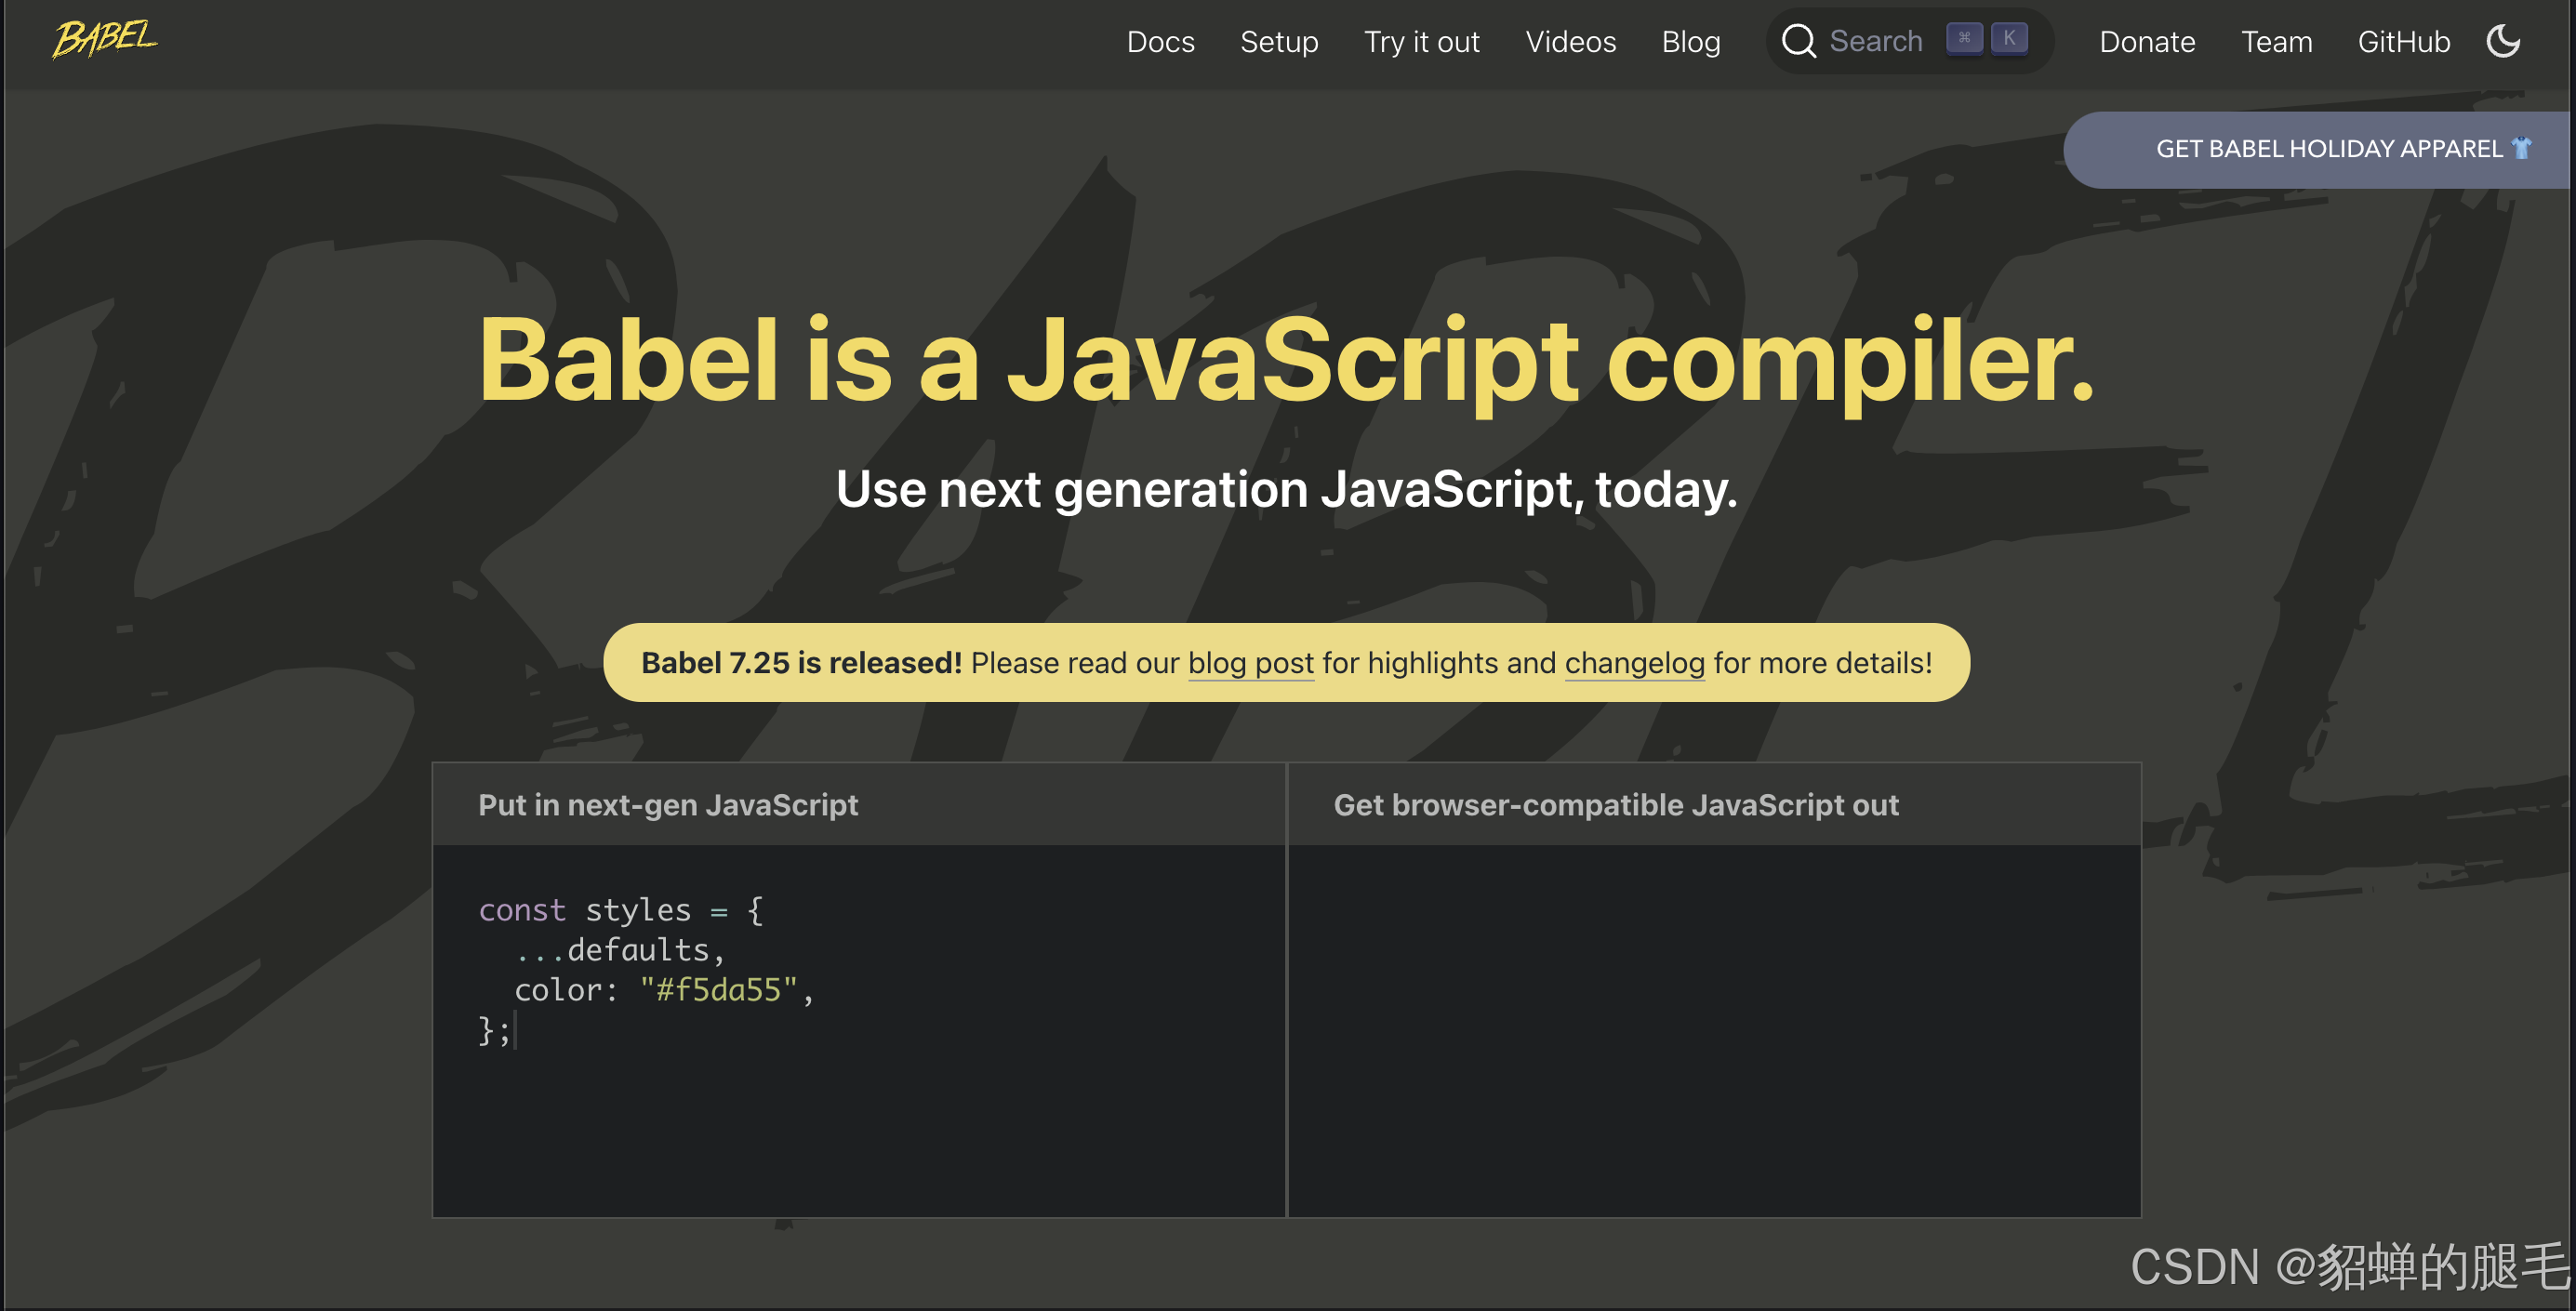Click the t-shirt icon in apparel banner
The width and height of the screenshot is (2576, 1311).
[2521, 148]
